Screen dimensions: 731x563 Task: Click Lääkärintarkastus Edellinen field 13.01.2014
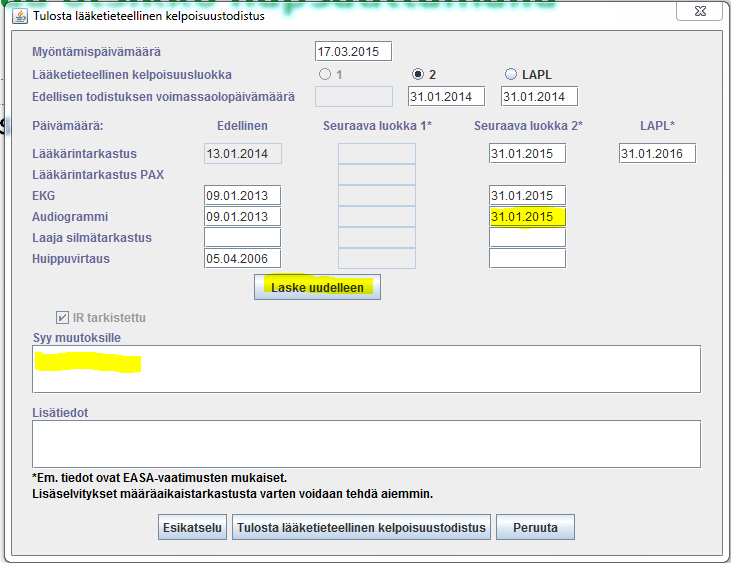(x=242, y=153)
